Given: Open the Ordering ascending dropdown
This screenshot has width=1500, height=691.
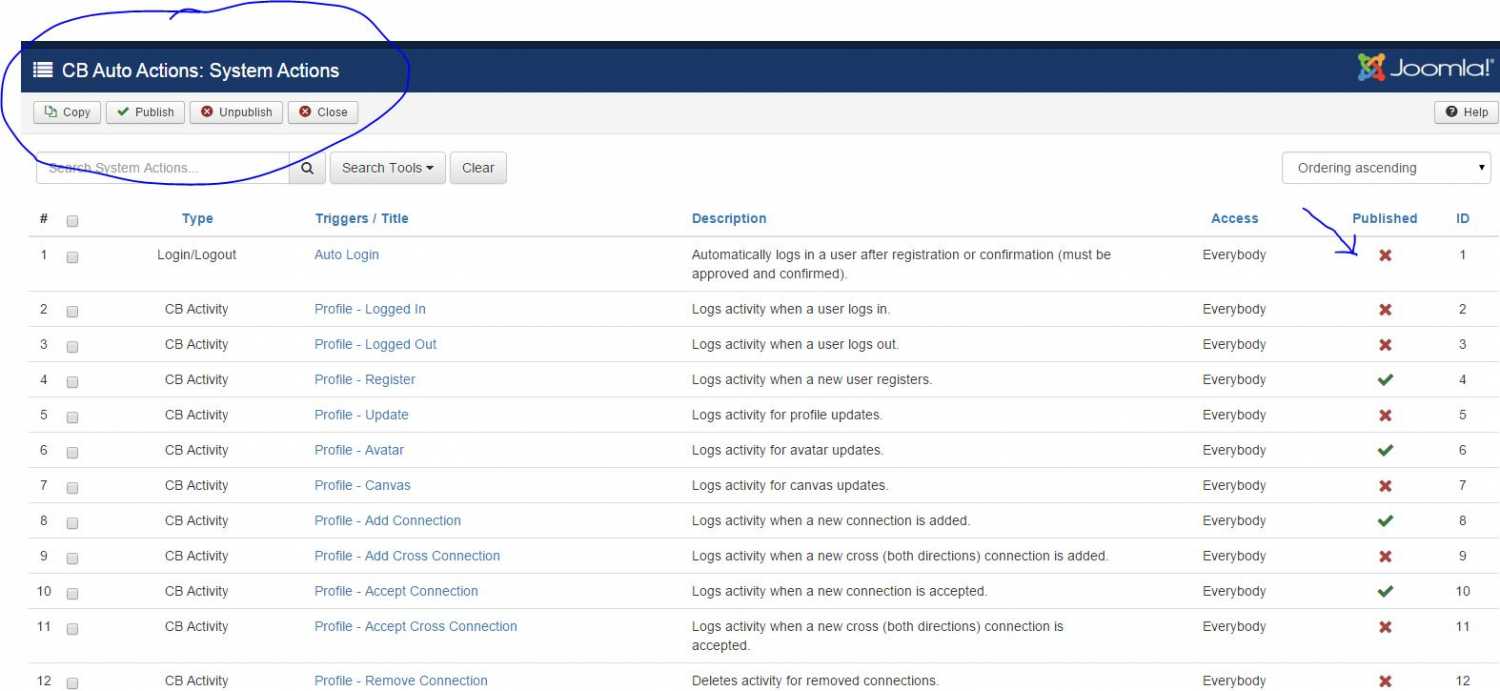Looking at the screenshot, I should tap(1385, 168).
